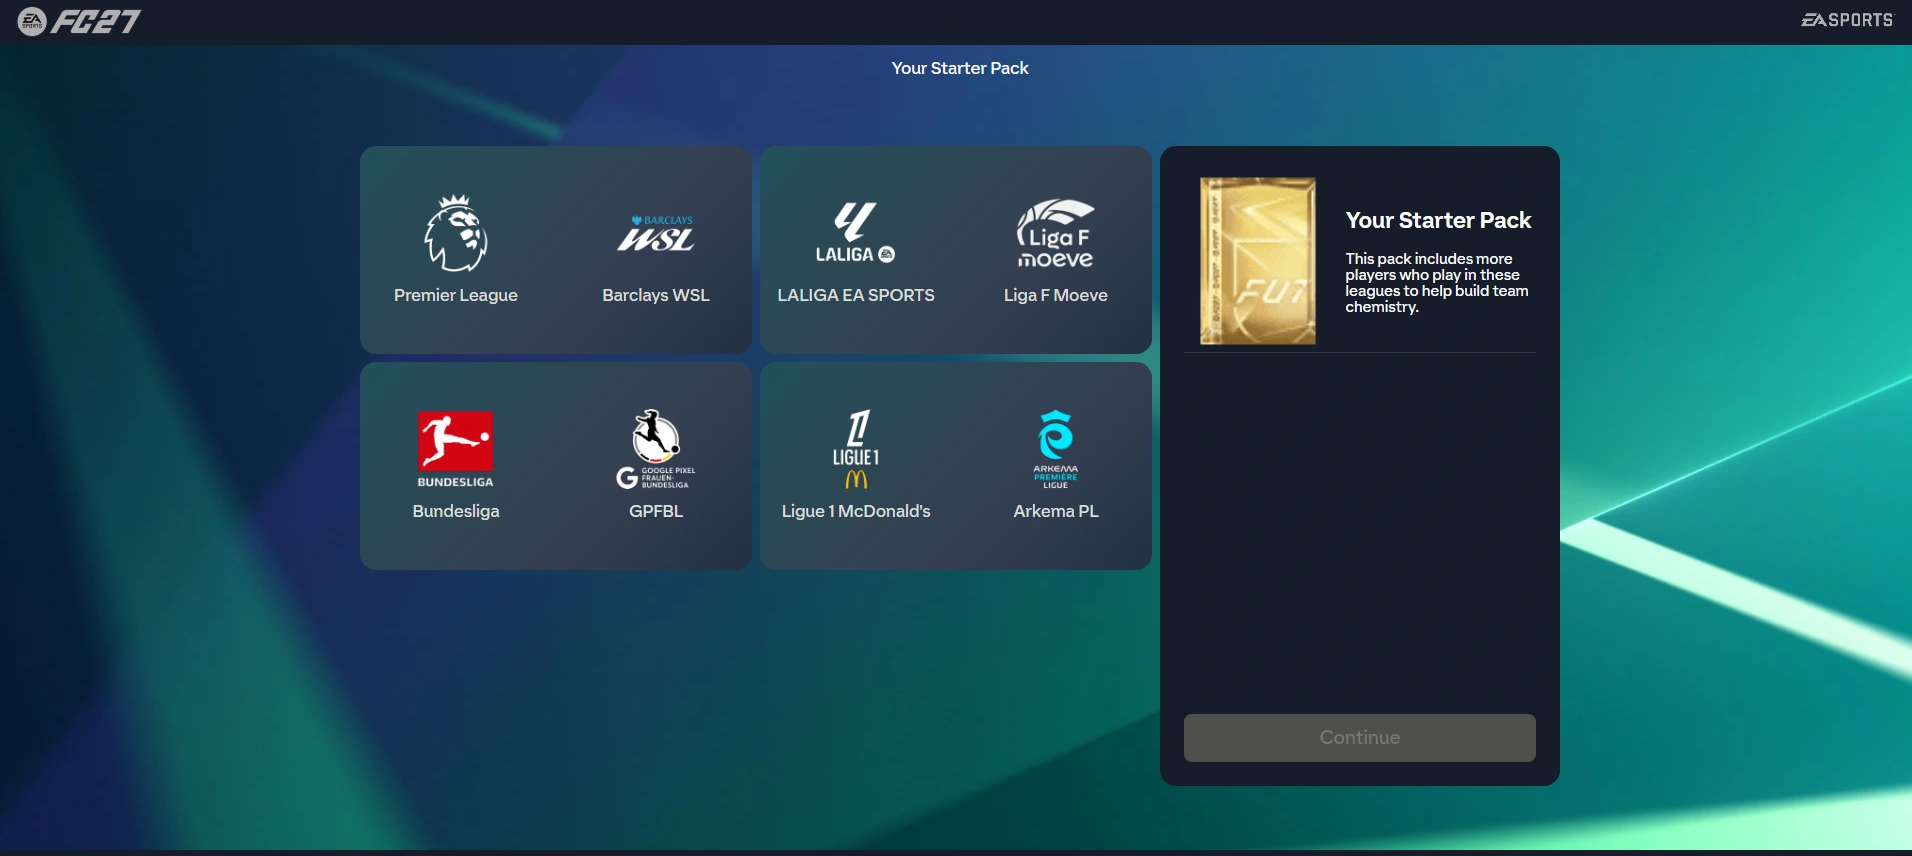The image size is (1912, 856).
Task: Choose the Arkema Premiere Ligue logo
Action: tap(1056, 449)
